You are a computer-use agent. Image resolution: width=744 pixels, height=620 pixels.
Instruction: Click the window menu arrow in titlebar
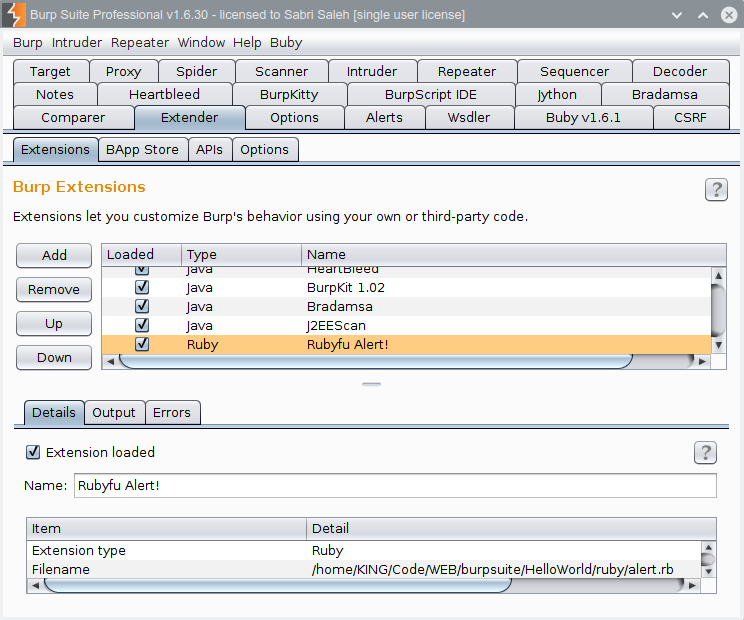(x=677, y=15)
